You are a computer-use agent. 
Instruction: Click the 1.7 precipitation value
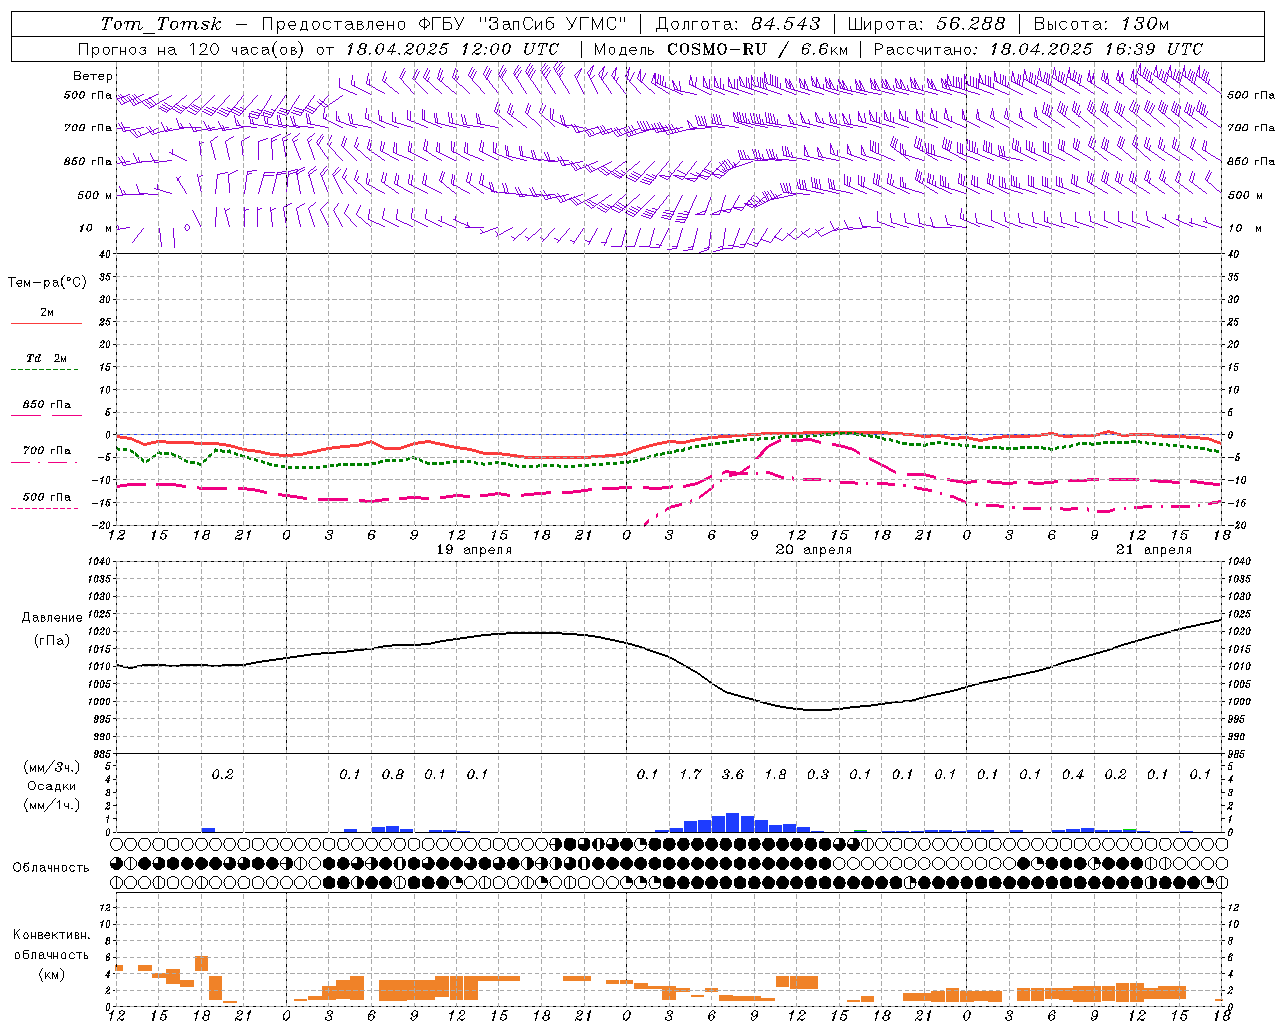(690, 774)
